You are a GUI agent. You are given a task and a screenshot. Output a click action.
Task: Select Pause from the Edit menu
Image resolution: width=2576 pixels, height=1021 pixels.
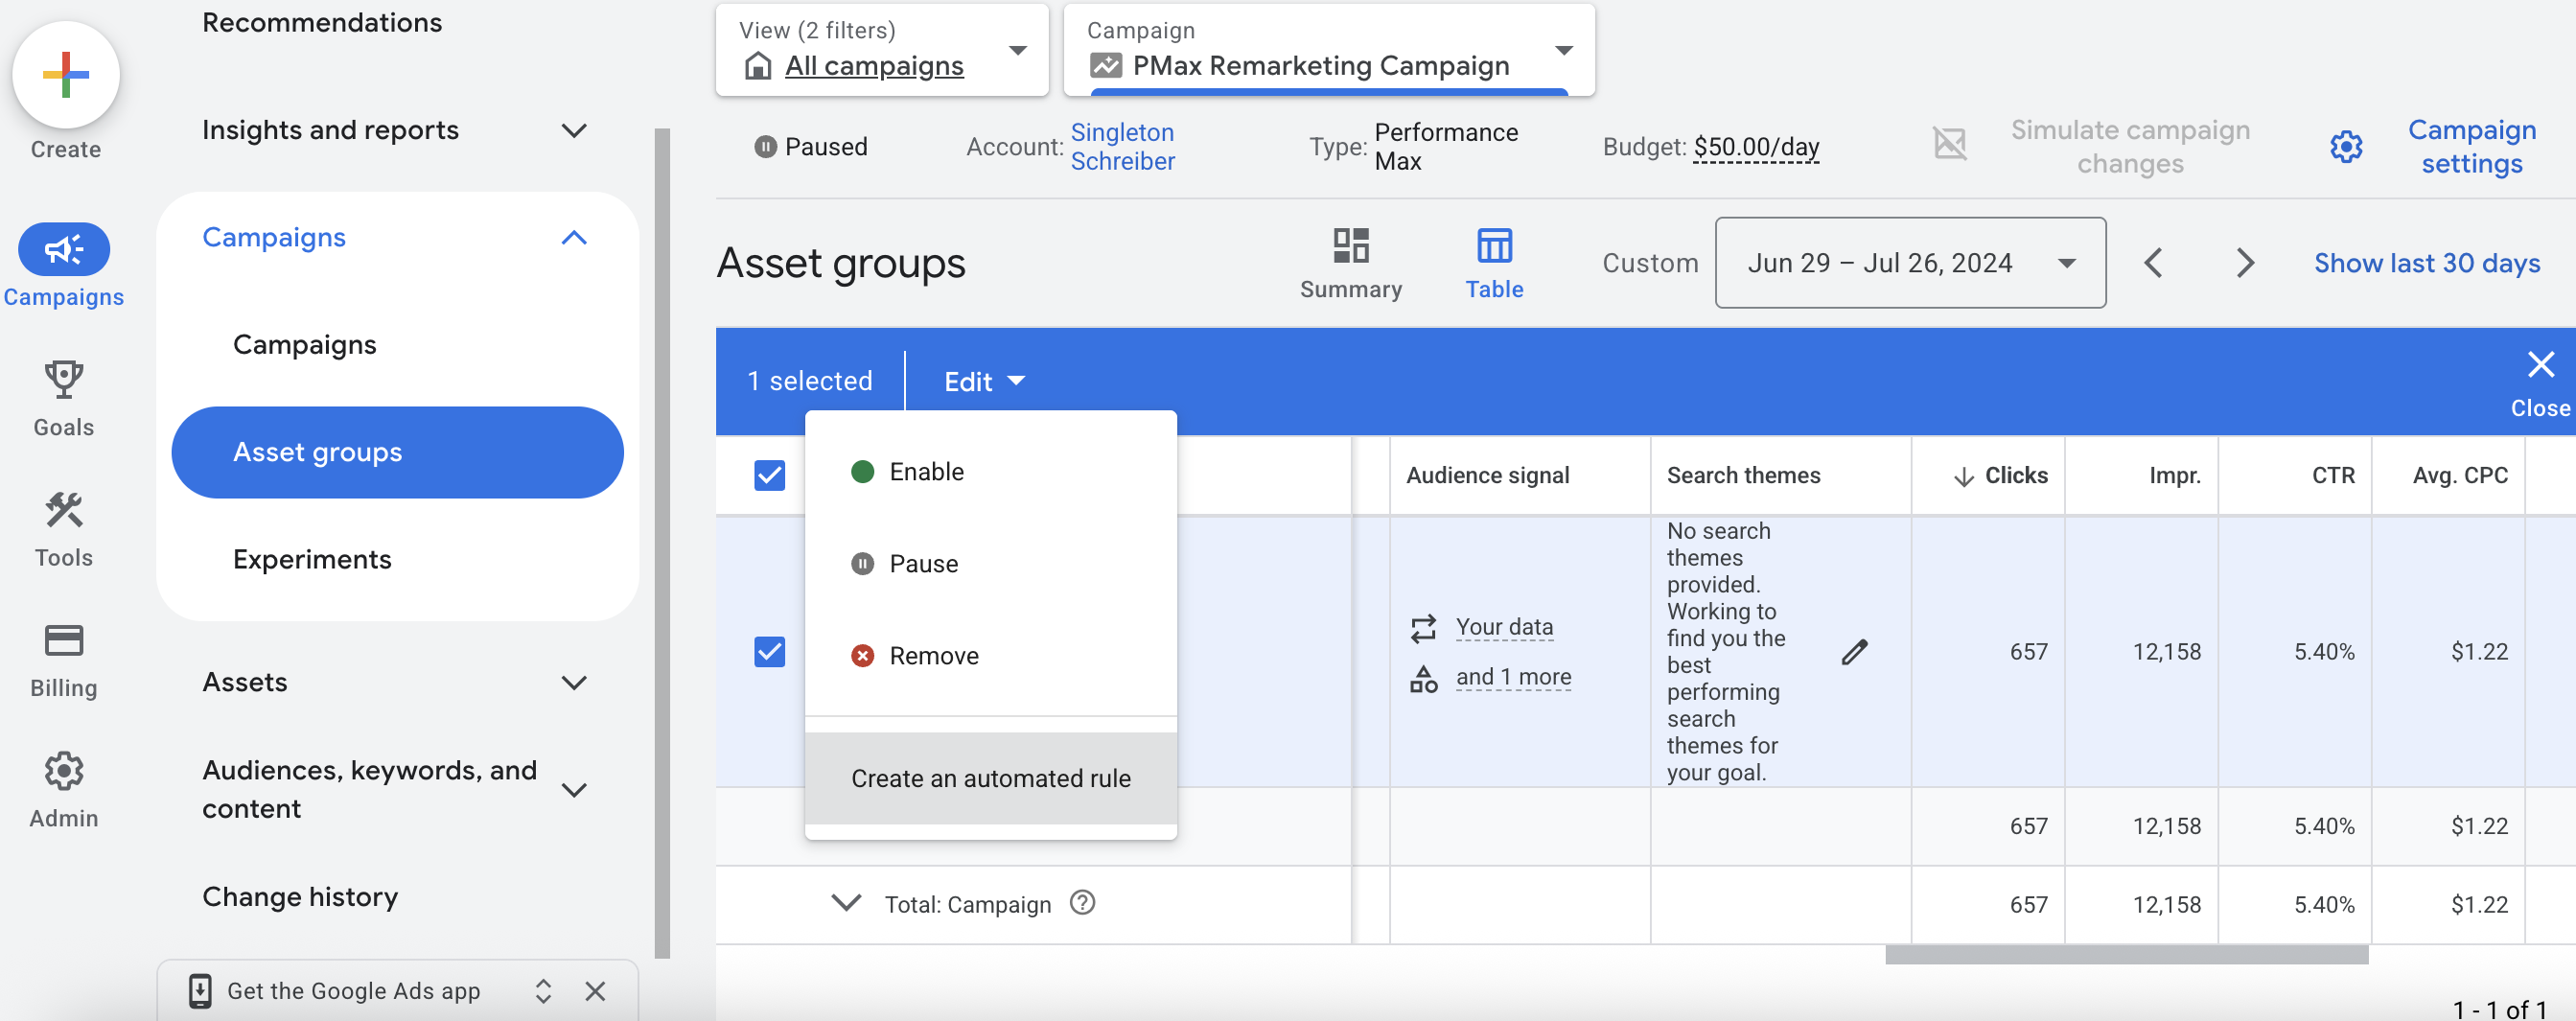pyautogui.click(x=990, y=564)
